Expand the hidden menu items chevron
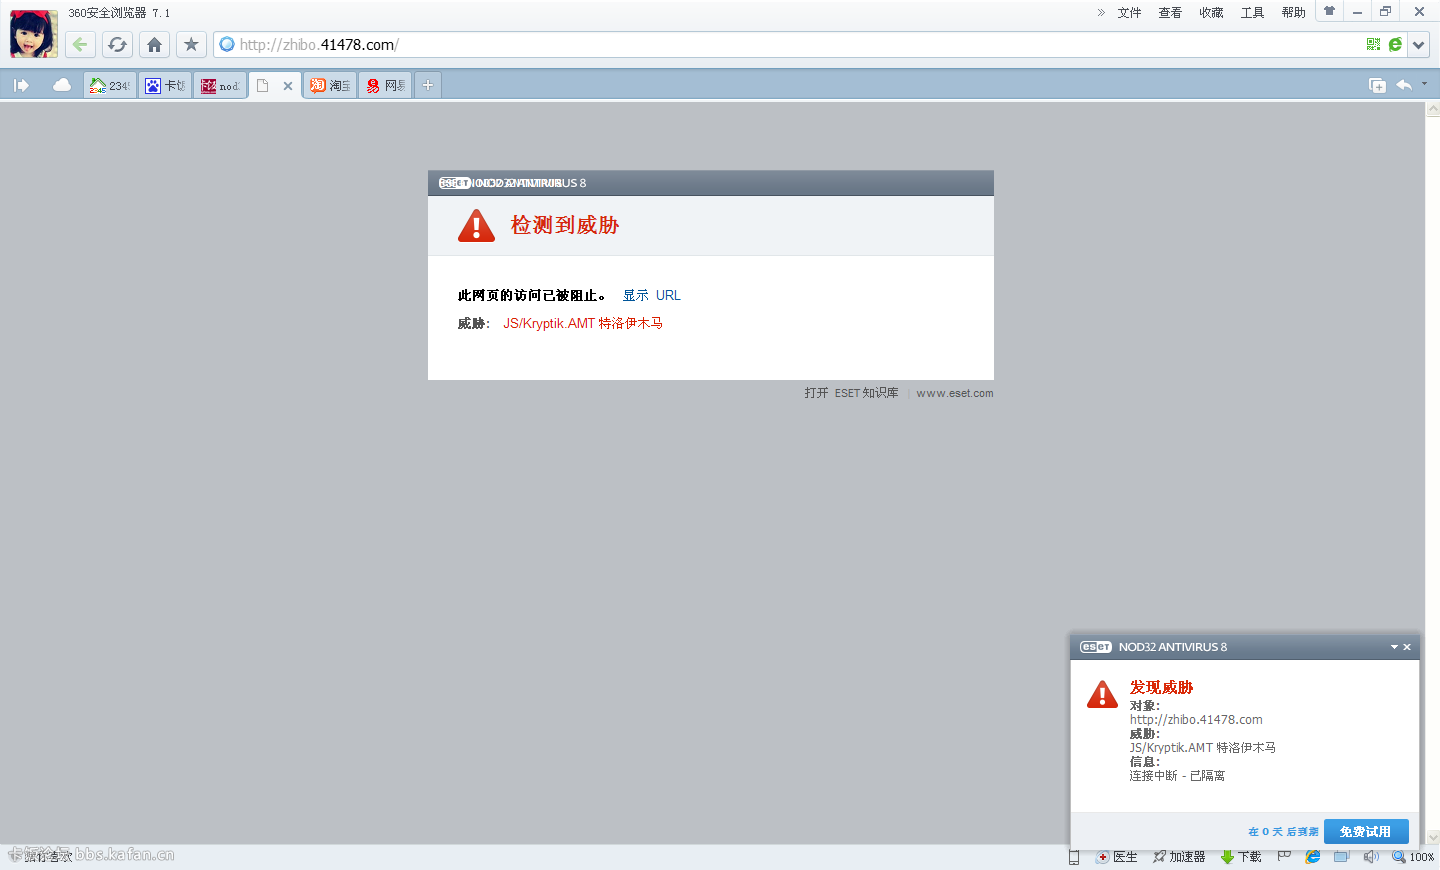 tap(1101, 12)
